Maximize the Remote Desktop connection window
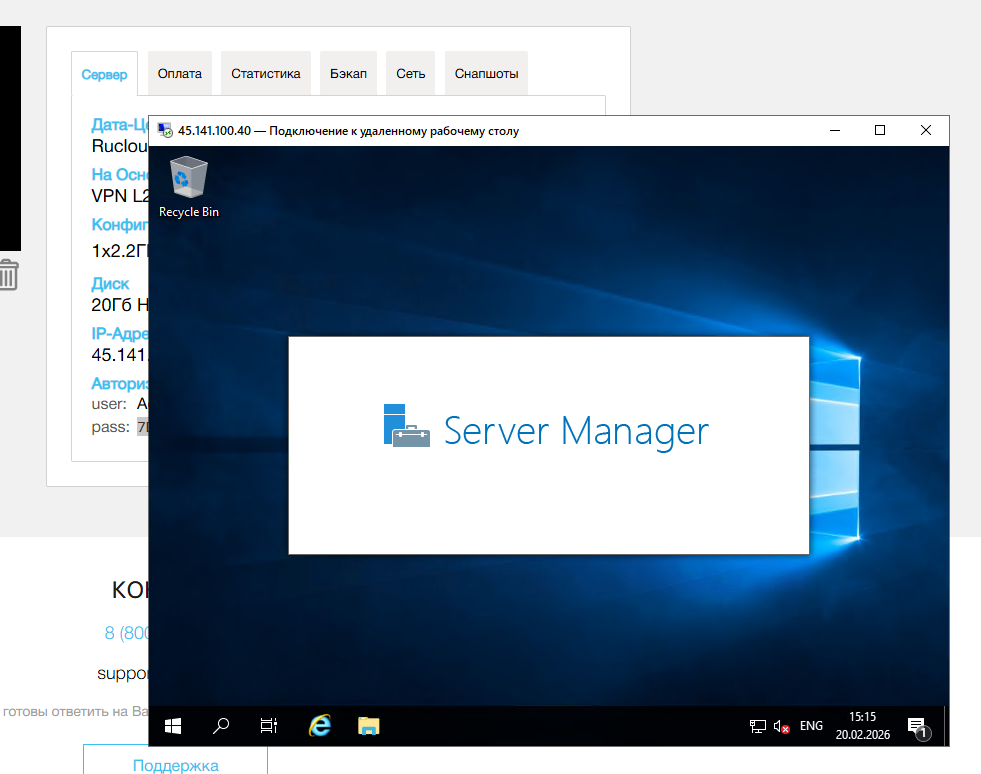This screenshot has height=774, width=981. point(880,130)
